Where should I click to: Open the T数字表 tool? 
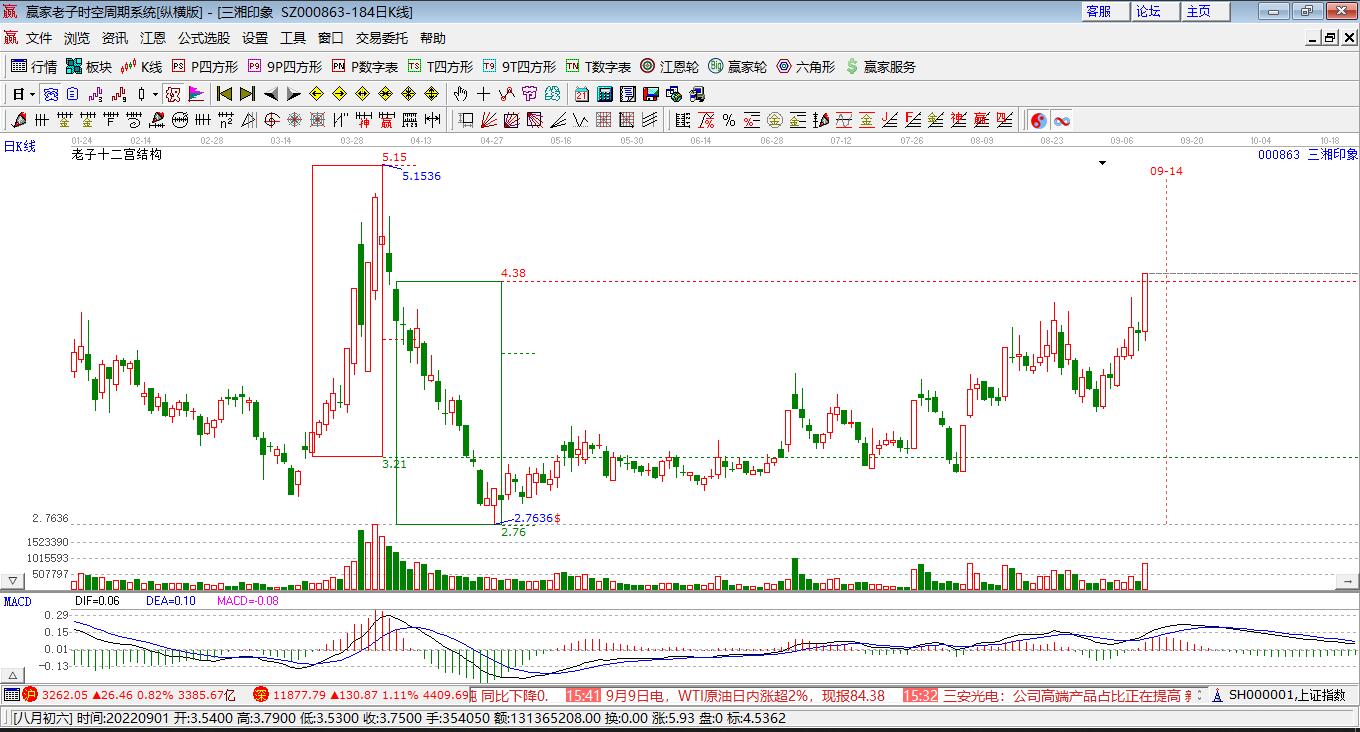[x=598, y=67]
